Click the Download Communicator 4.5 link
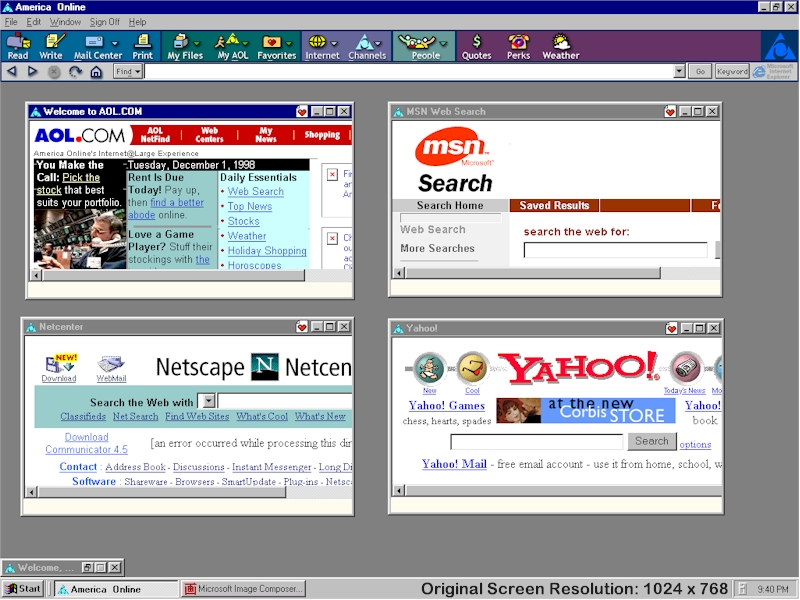This screenshot has height=600, width=800. tap(86, 443)
